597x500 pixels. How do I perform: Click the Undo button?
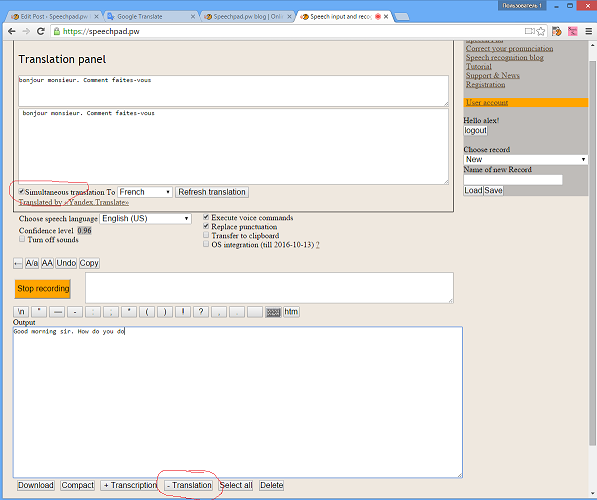click(x=66, y=263)
